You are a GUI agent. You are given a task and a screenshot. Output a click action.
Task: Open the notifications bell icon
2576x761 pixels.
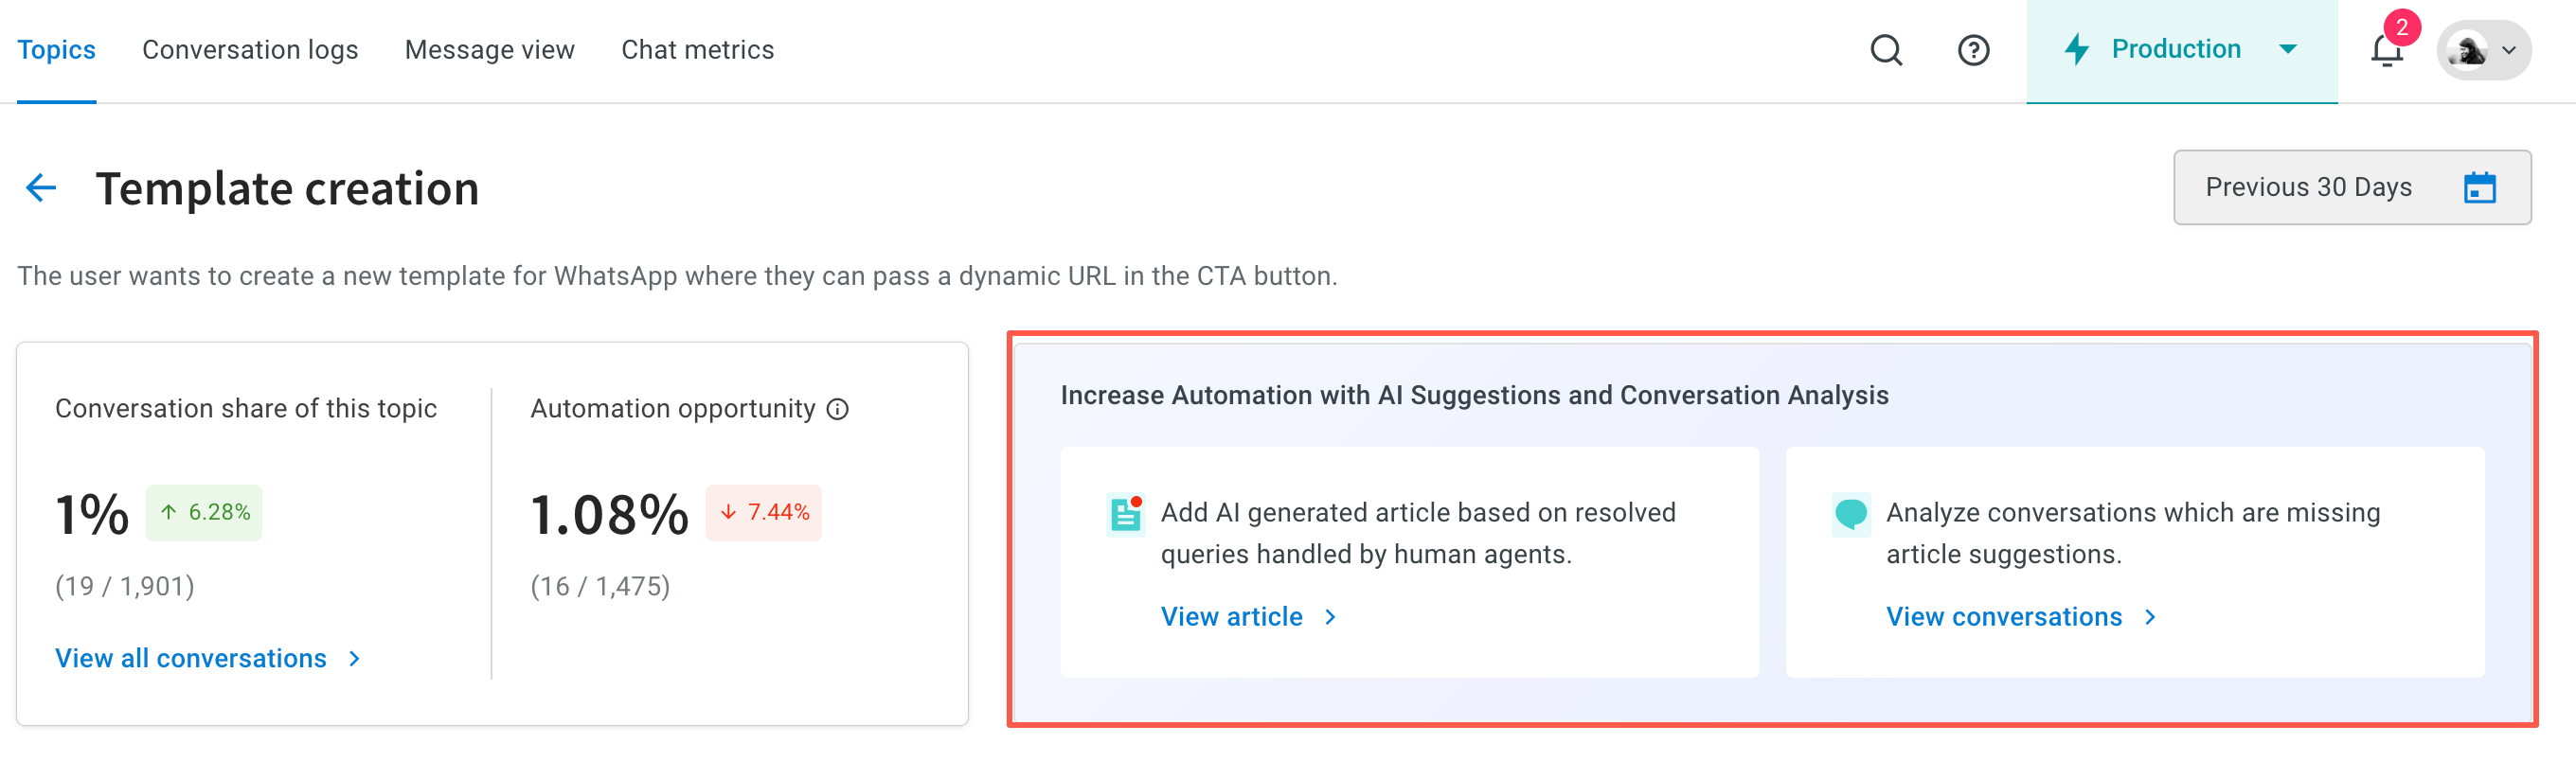(x=2387, y=50)
